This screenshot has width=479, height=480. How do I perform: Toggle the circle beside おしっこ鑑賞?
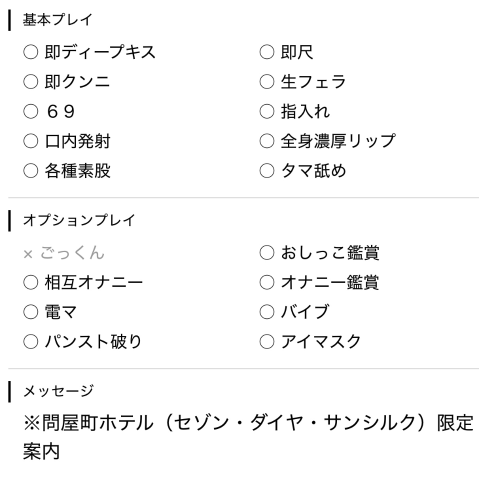point(267,253)
